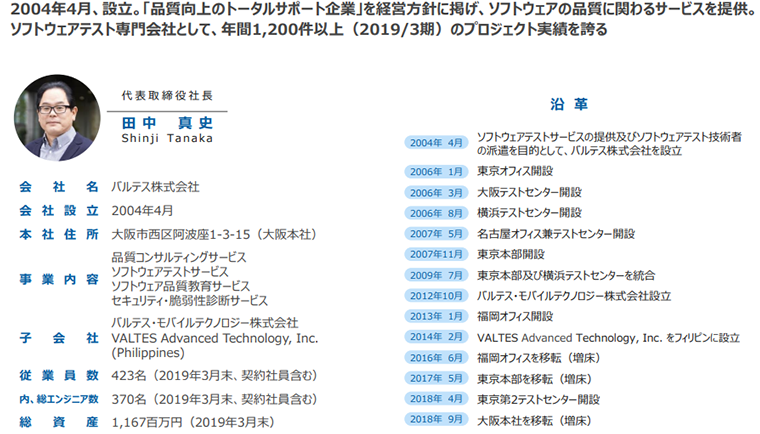Select engineer count 370名

point(128,399)
